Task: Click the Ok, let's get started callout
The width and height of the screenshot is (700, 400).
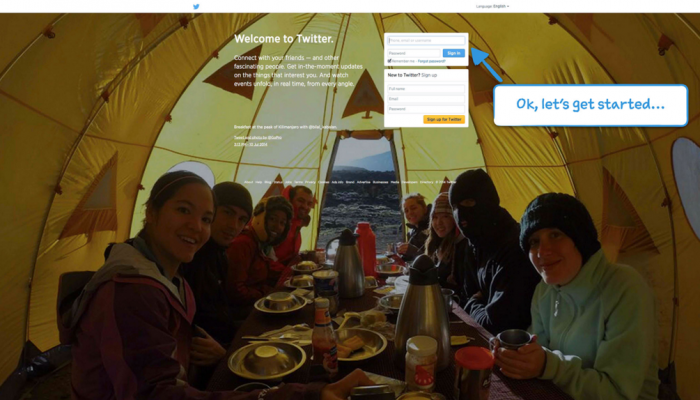Action: (591, 105)
